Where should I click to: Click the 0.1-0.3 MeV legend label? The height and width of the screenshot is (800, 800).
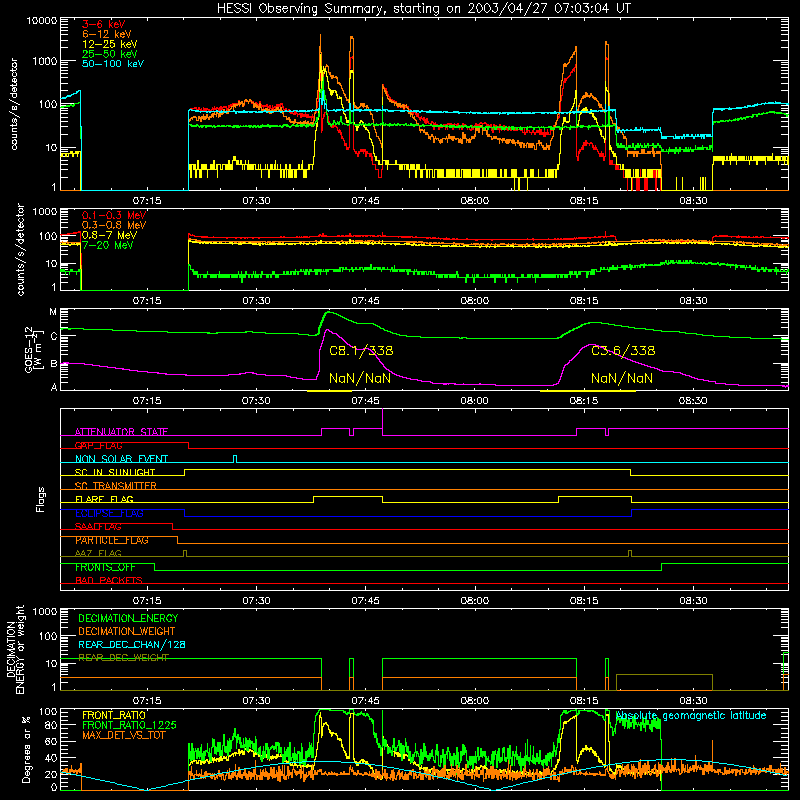(x=114, y=215)
